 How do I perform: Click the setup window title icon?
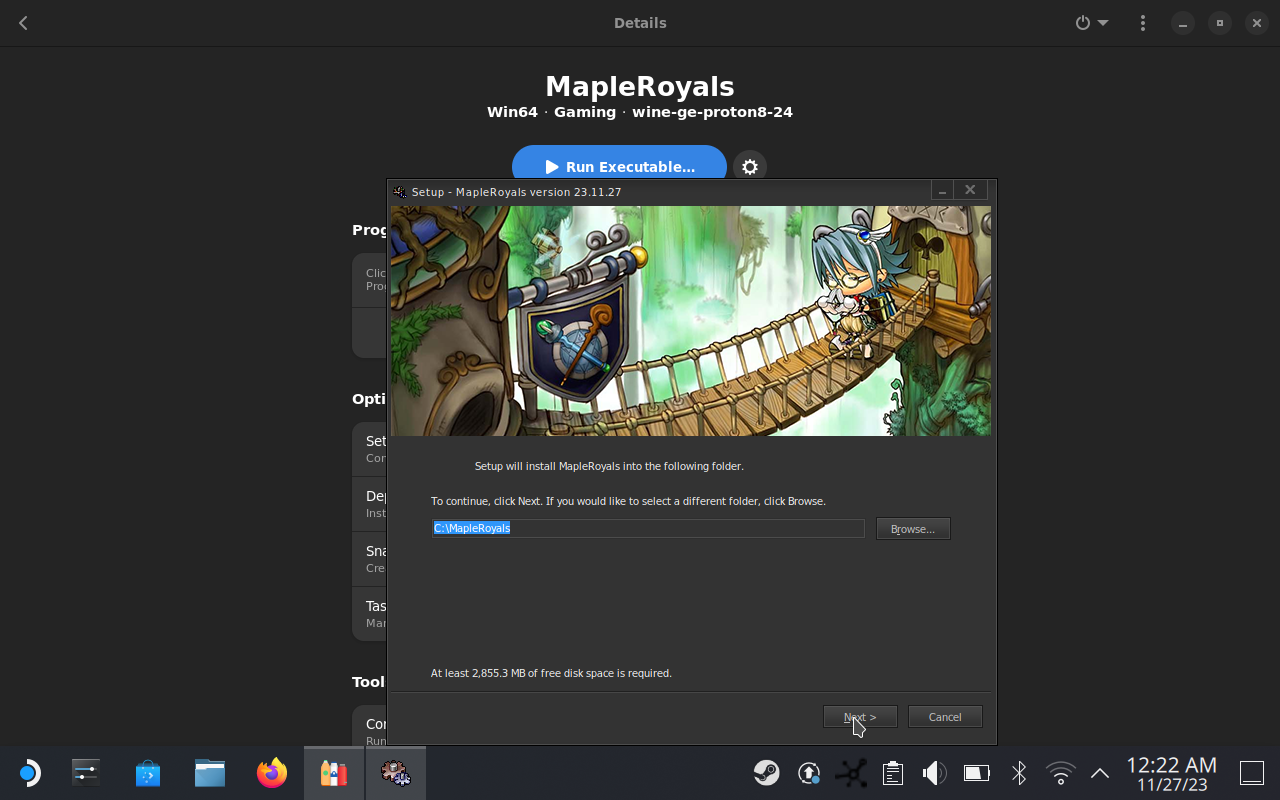[400, 191]
